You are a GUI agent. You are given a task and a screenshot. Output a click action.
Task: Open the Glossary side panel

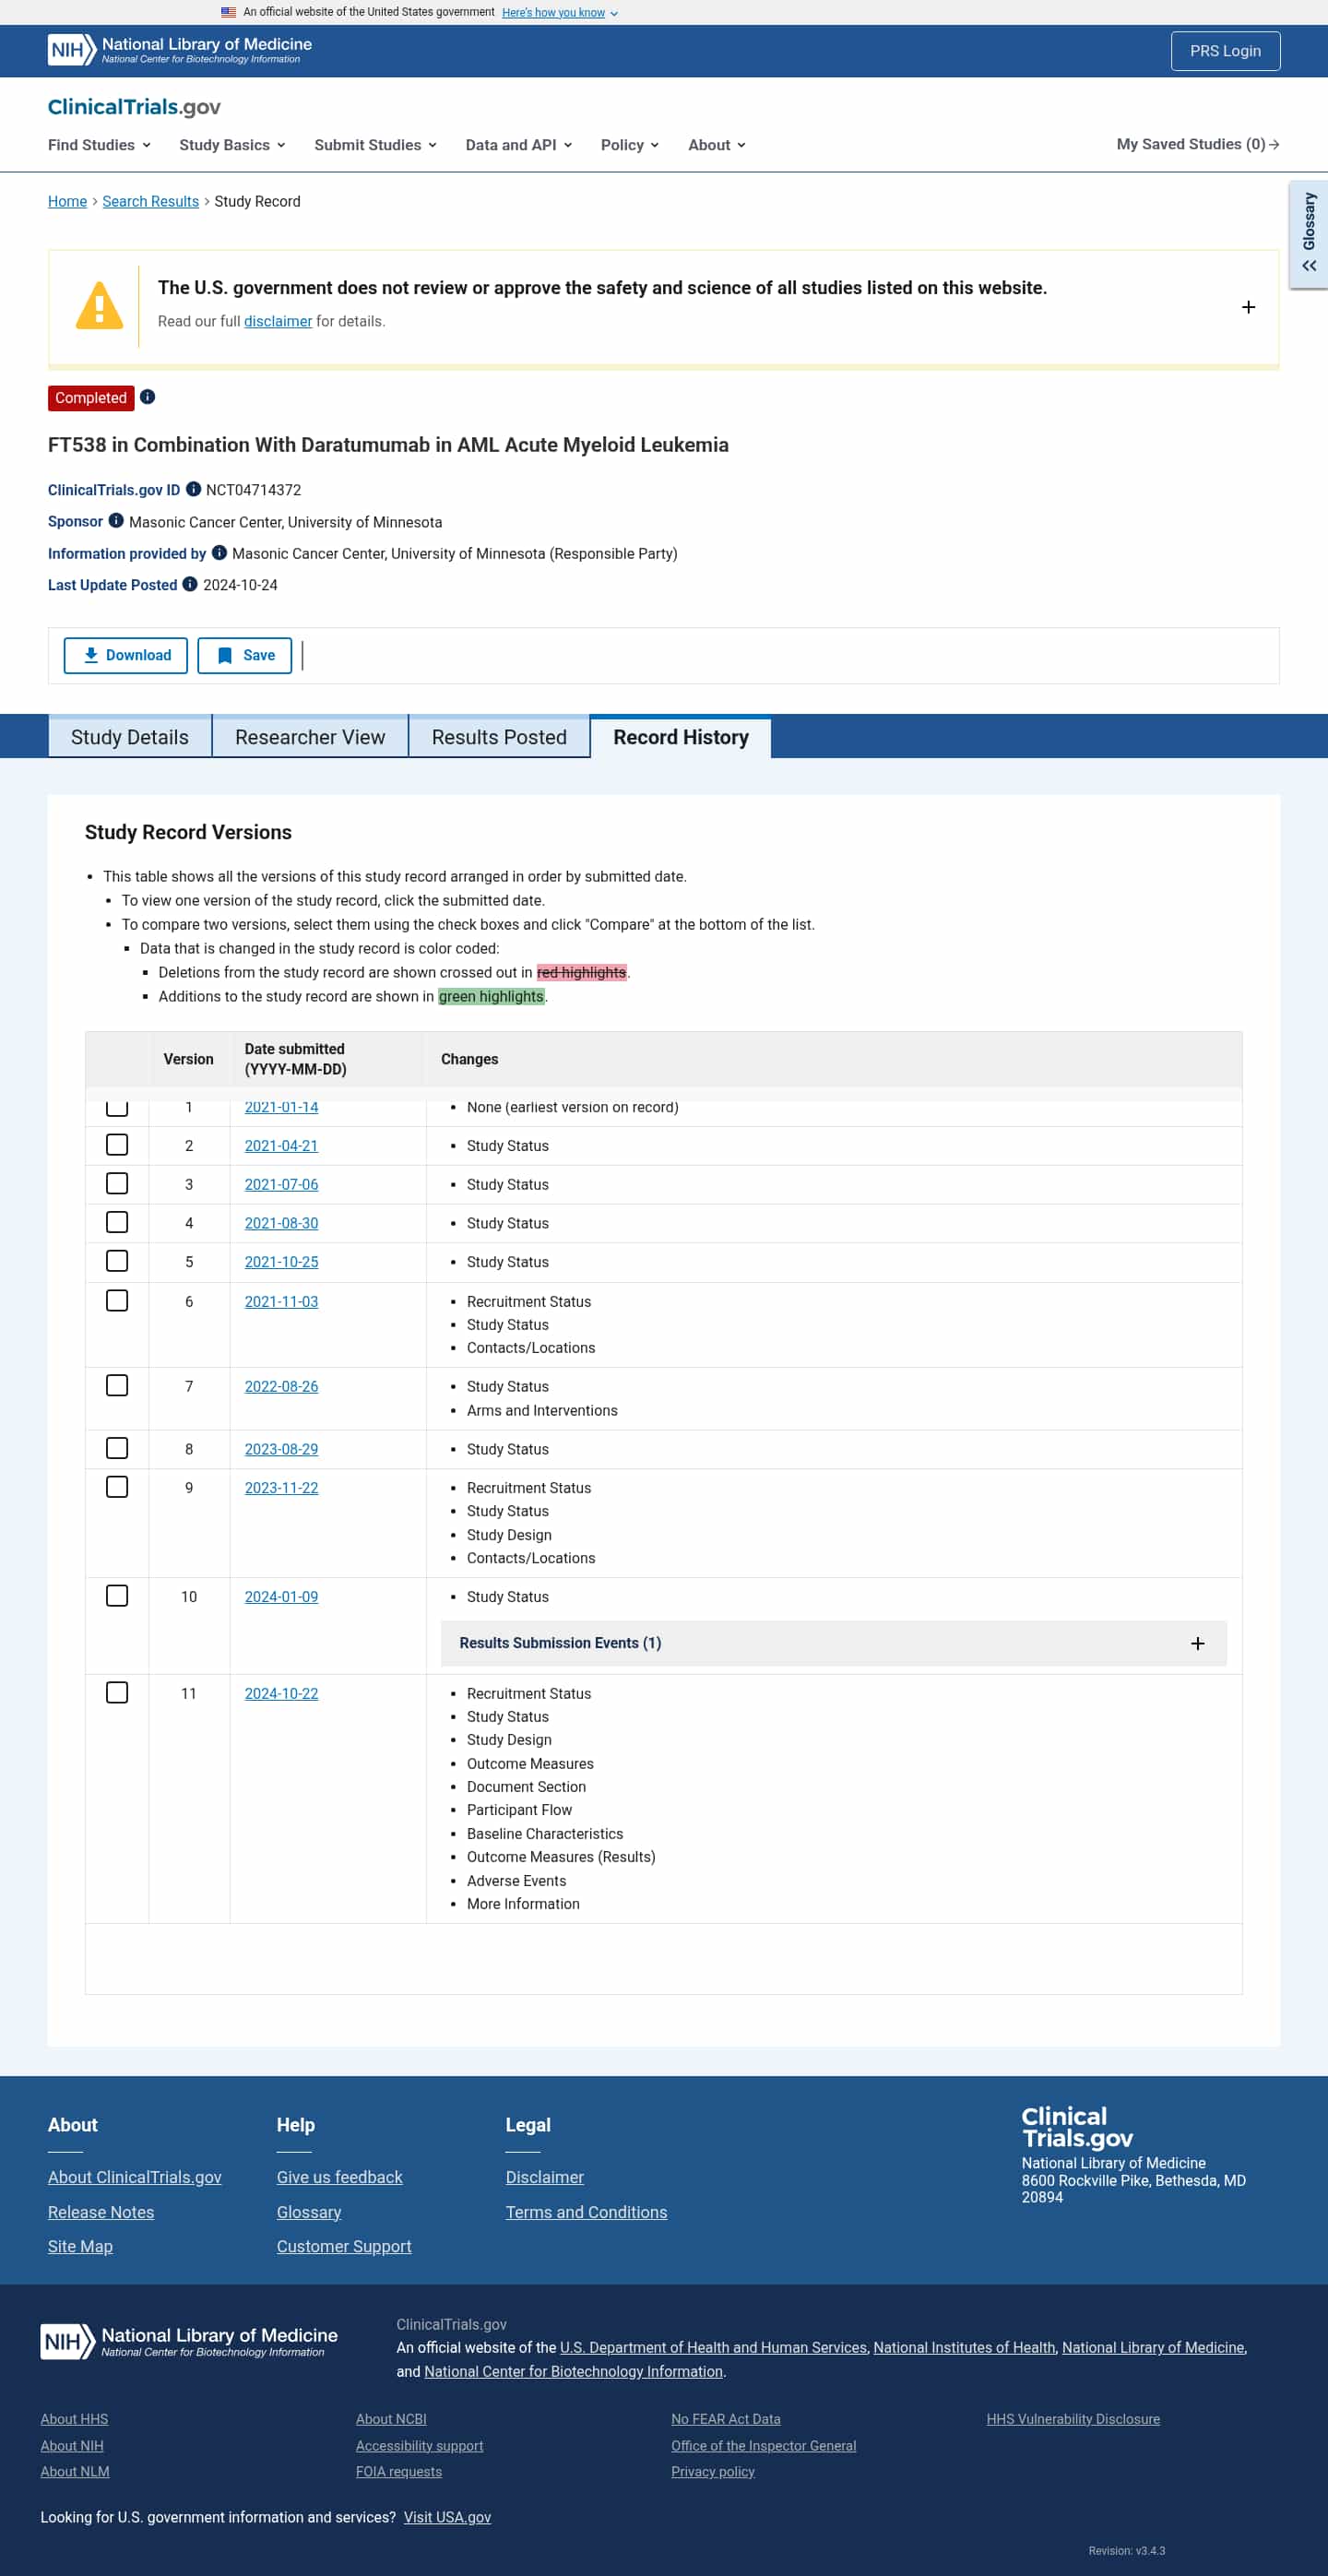coord(1308,235)
